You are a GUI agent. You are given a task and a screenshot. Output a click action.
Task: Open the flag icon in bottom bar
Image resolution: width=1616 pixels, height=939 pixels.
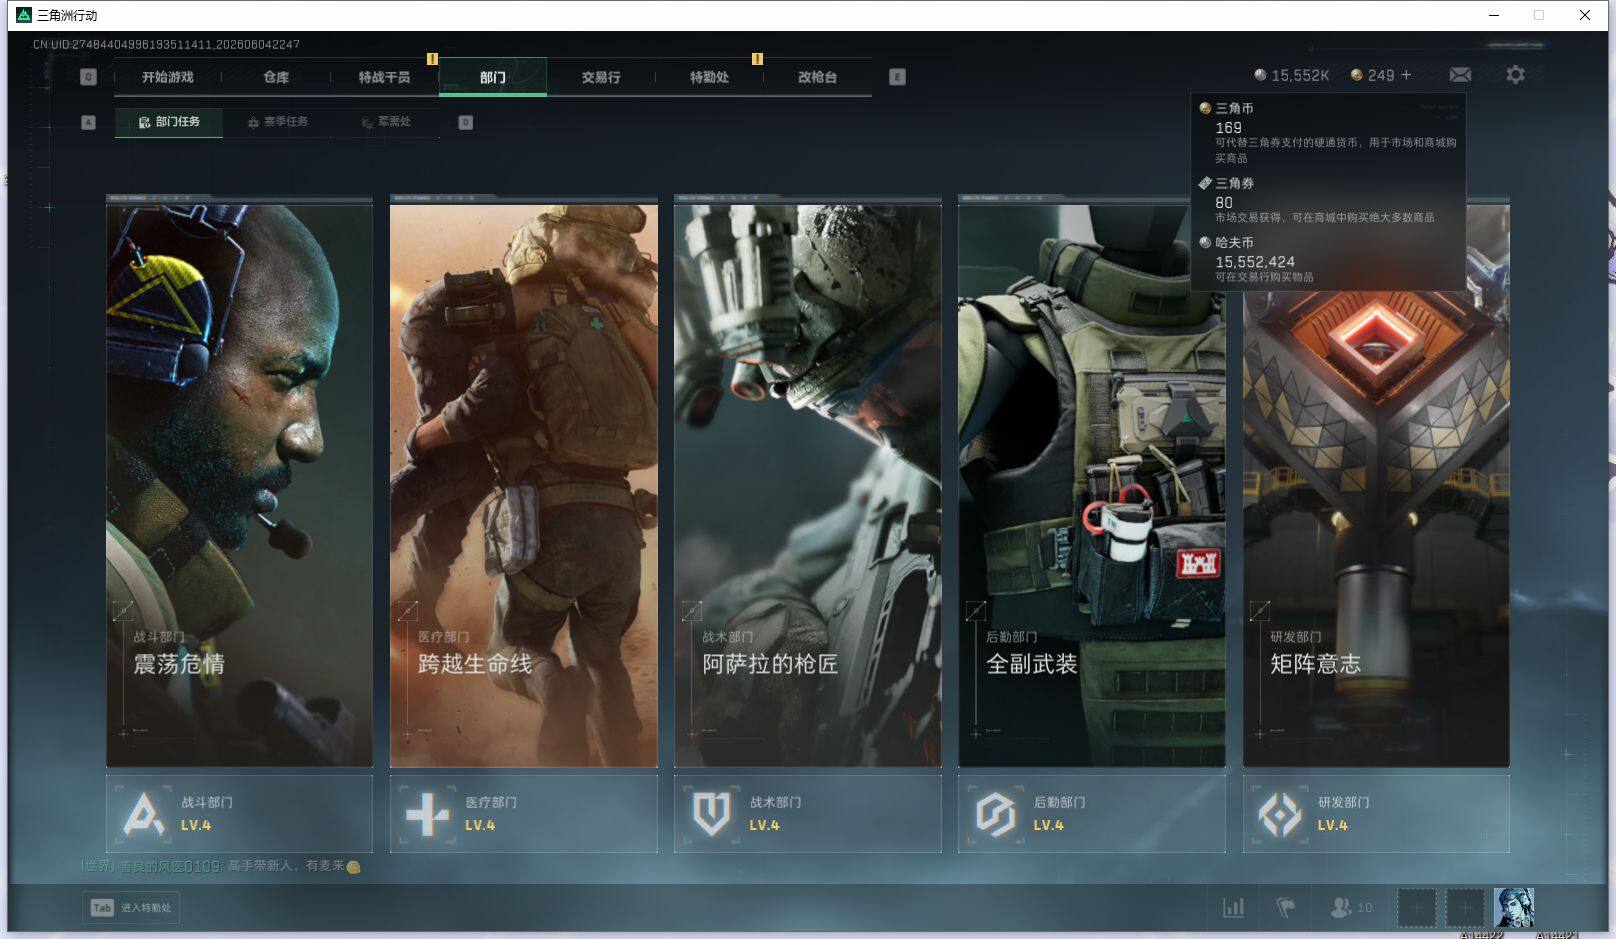[x=1286, y=908]
